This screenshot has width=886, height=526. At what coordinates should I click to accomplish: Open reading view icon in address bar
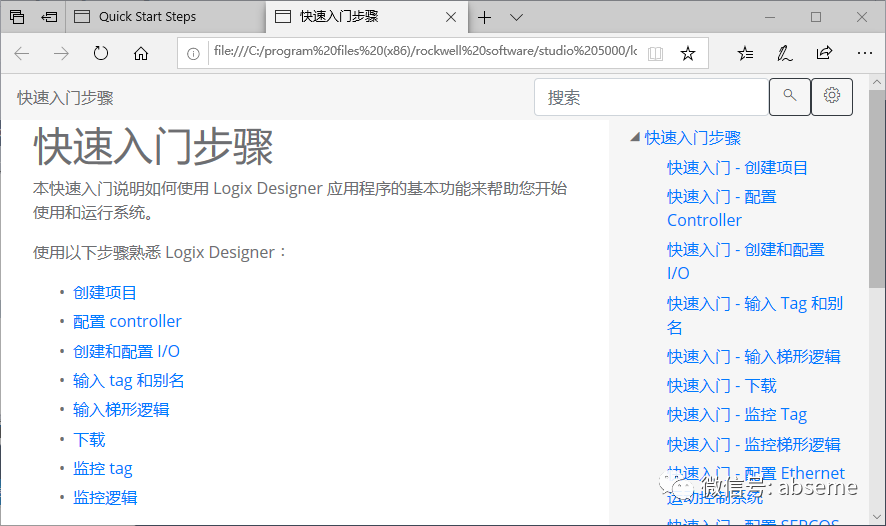pos(655,54)
